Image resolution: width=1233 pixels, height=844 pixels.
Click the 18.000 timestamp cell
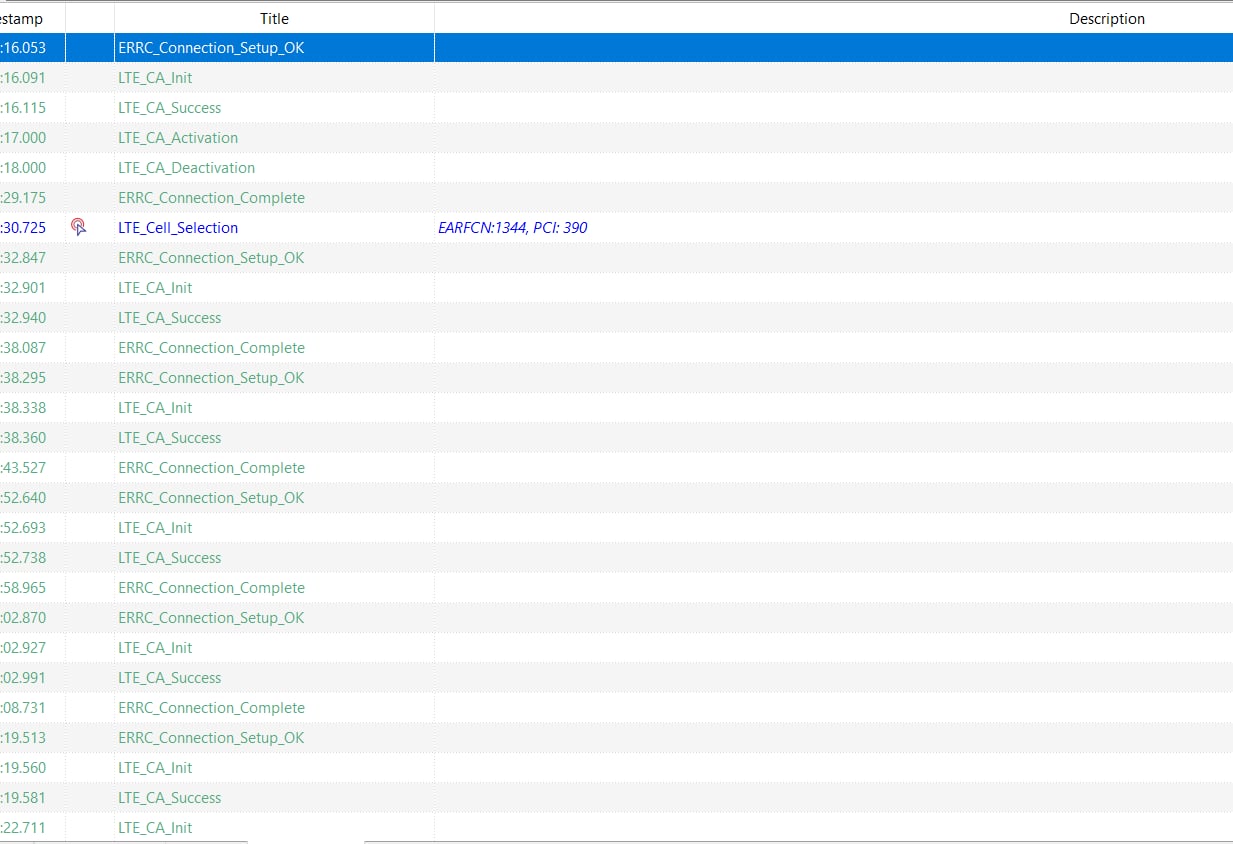tap(24, 167)
